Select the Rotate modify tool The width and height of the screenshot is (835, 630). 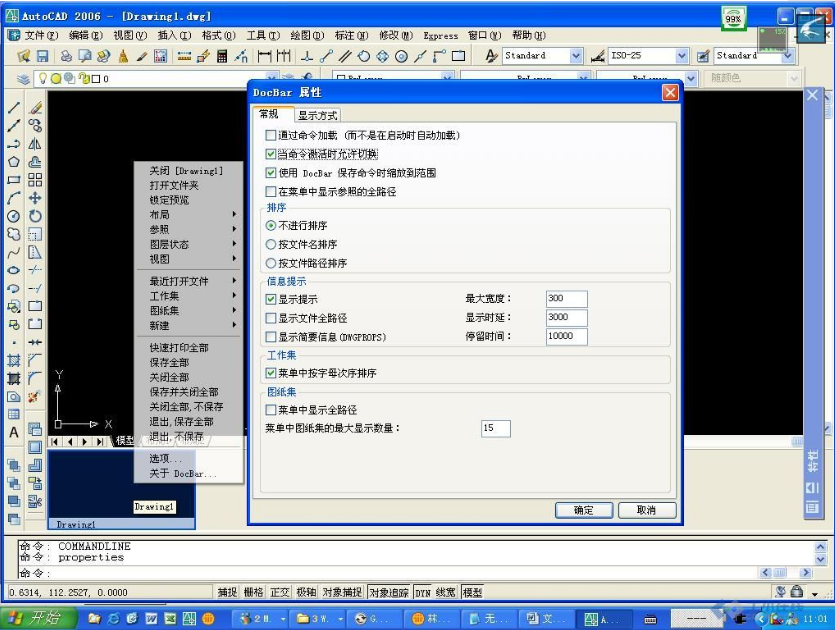(x=35, y=216)
